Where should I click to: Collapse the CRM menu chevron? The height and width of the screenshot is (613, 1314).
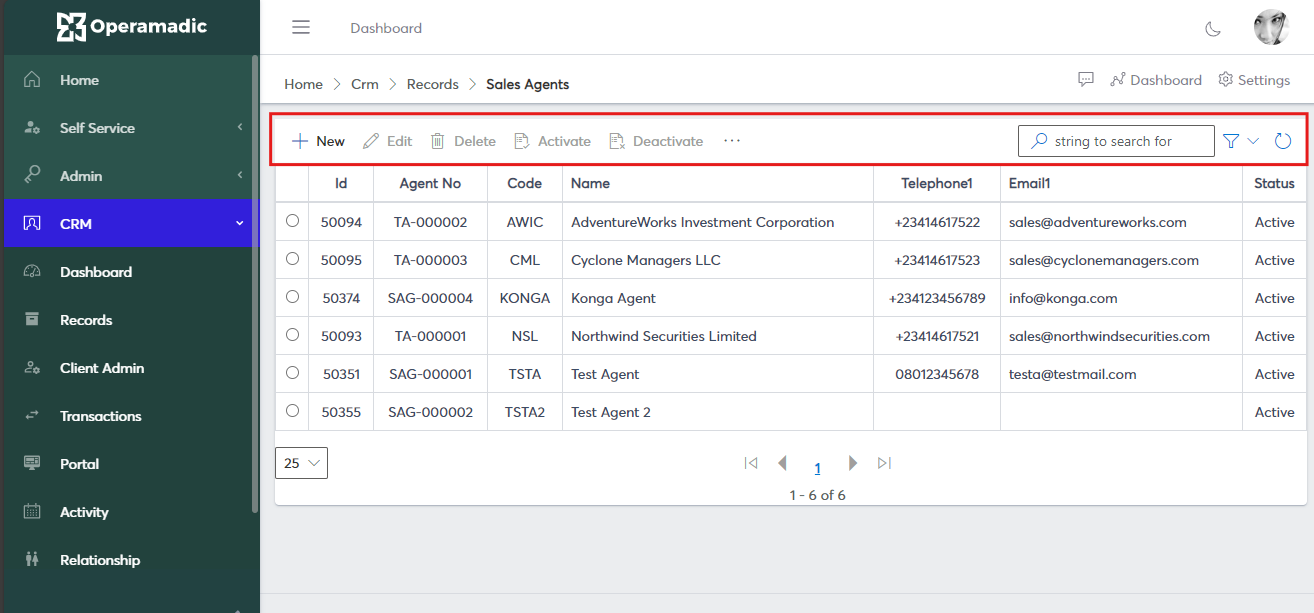point(240,223)
